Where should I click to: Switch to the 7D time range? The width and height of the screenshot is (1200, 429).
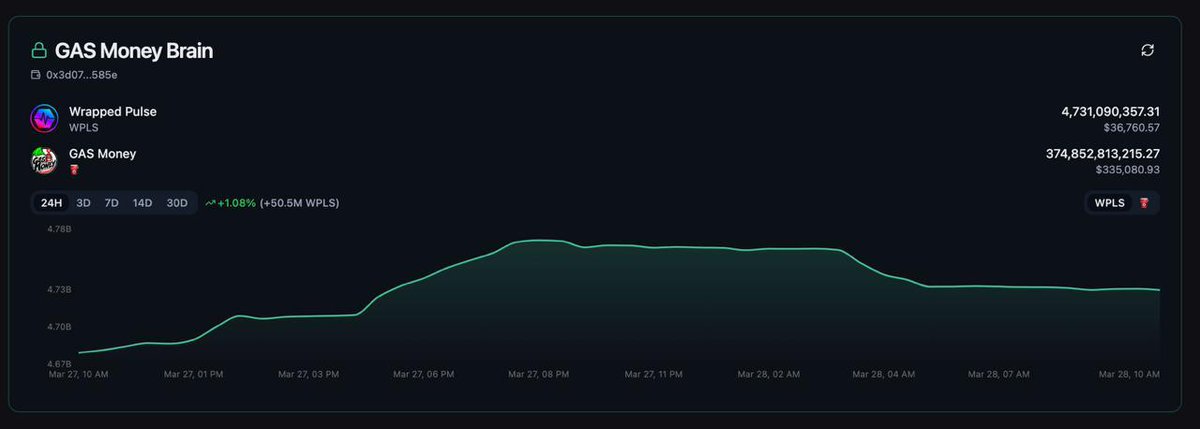(112, 203)
